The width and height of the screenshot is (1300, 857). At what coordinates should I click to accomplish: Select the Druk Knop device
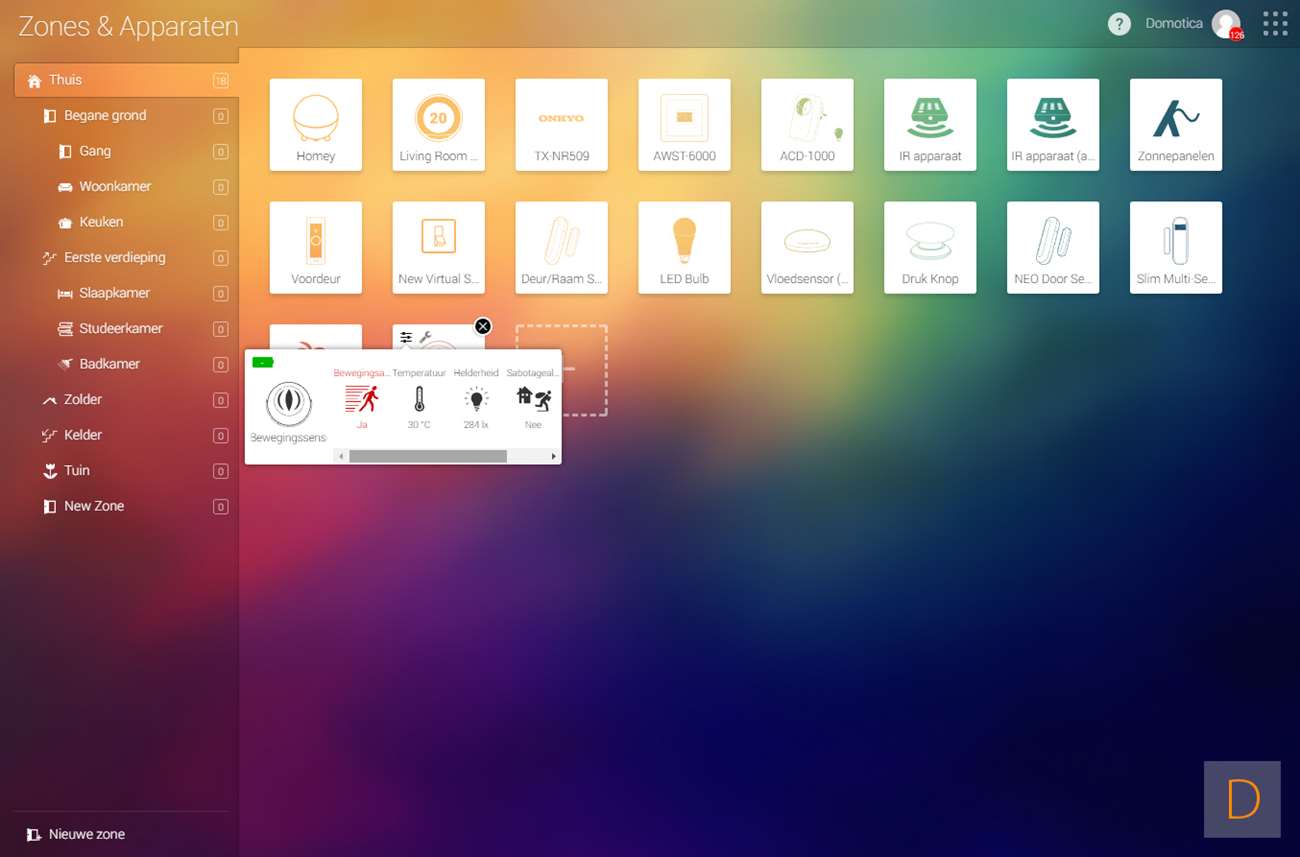[930, 247]
